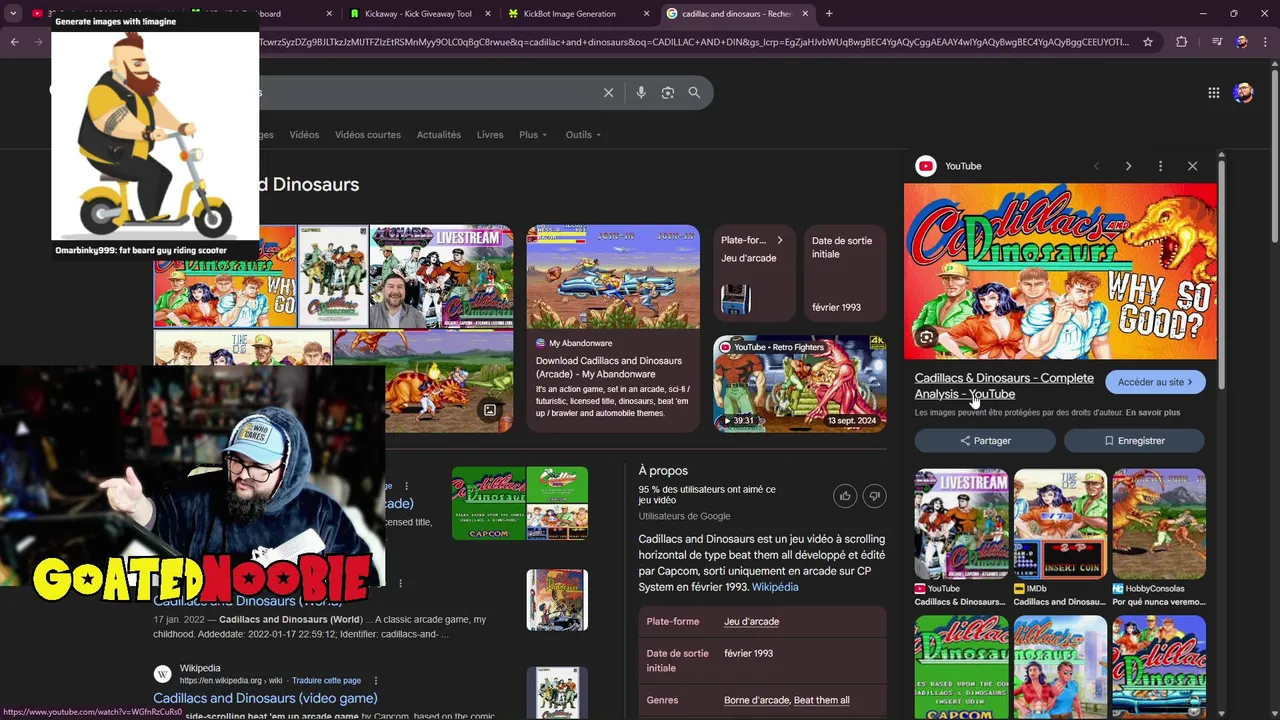Switch to Kickaway - Kick Giveaway Tool tab

point(418,14)
